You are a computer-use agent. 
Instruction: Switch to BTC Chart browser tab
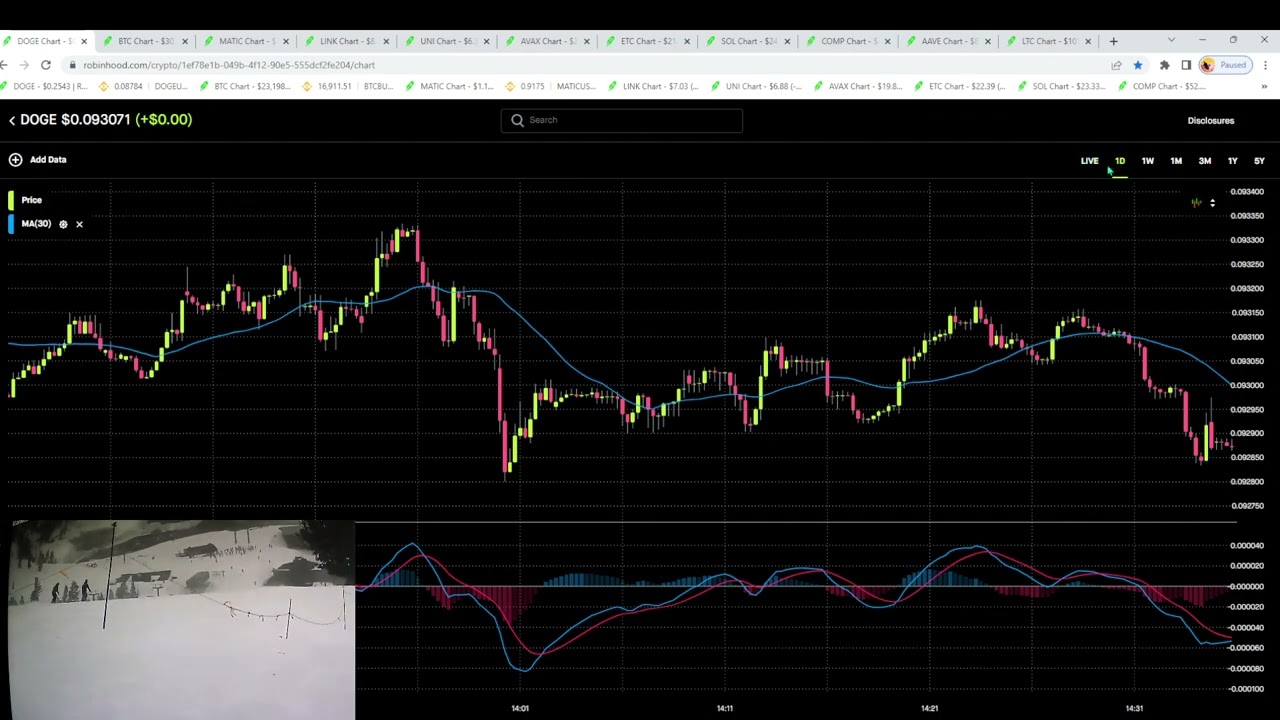pyautogui.click(x=146, y=41)
